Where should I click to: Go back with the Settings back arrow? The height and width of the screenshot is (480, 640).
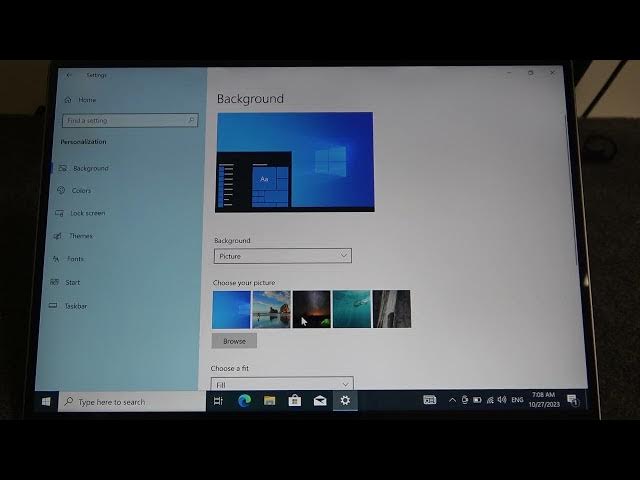69,75
